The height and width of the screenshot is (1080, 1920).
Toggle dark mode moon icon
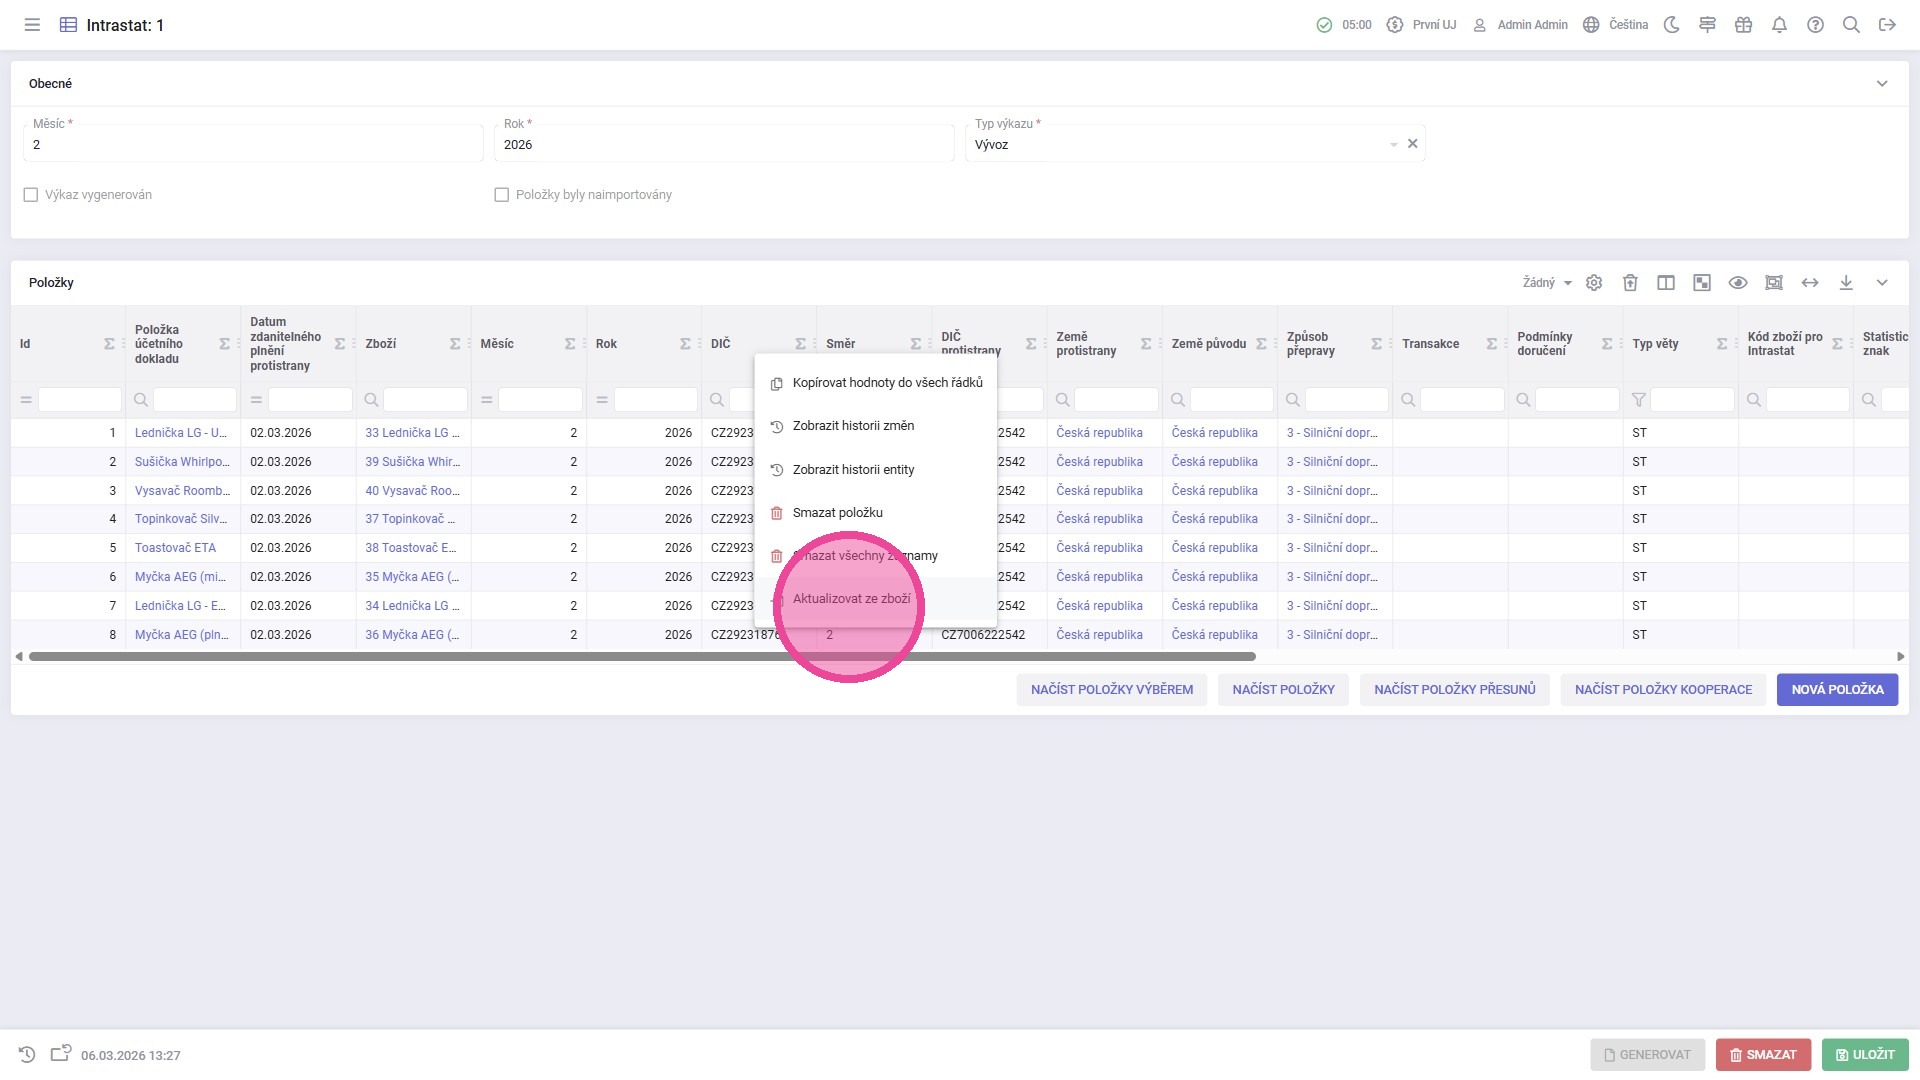(x=1671, y=25)
